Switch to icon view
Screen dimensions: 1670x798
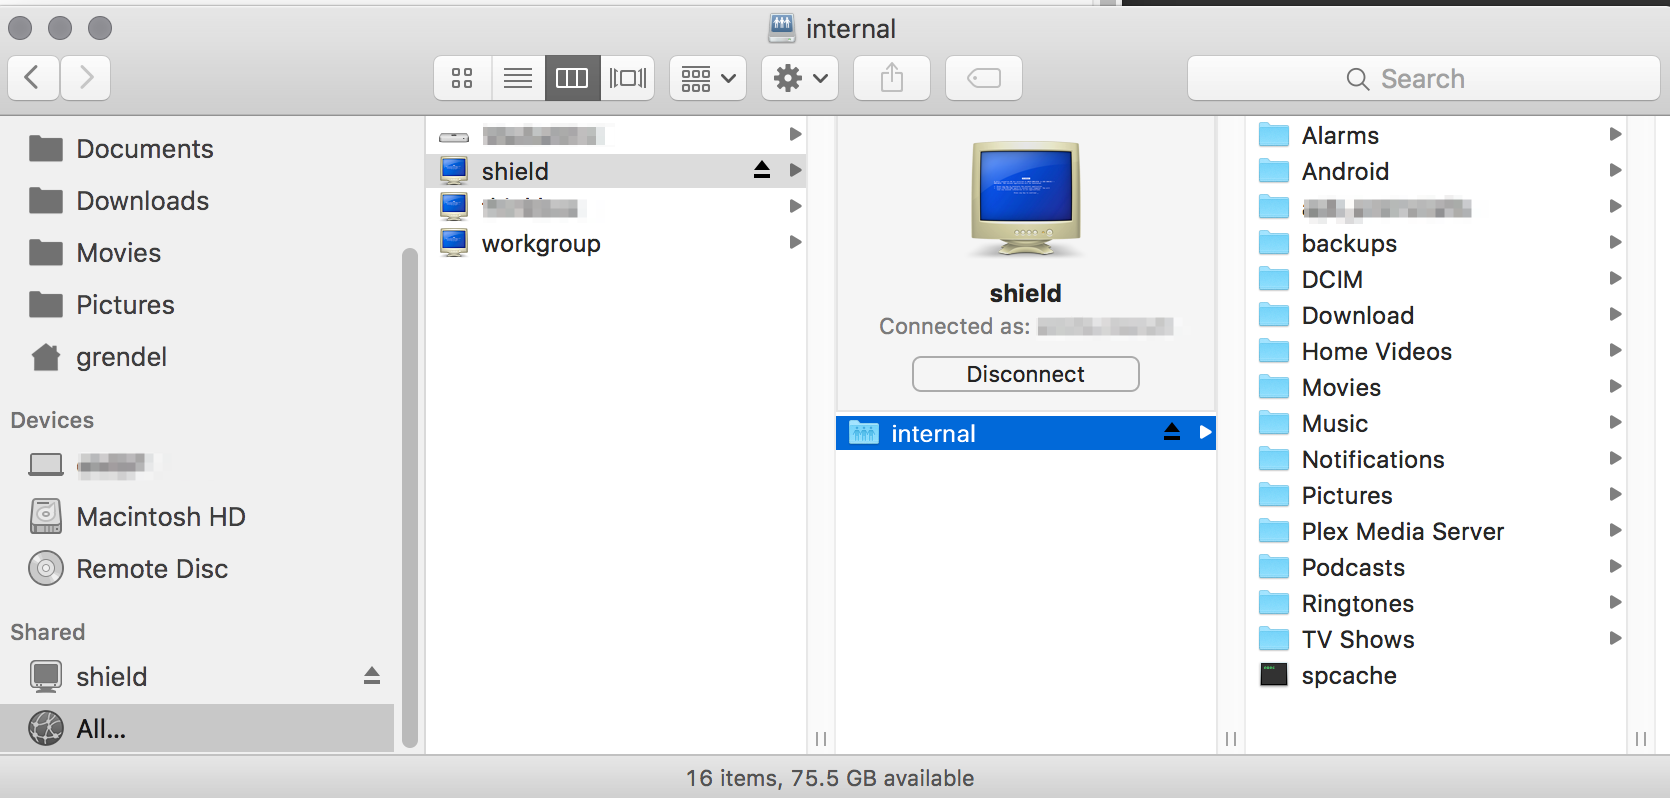coord(462,78)
